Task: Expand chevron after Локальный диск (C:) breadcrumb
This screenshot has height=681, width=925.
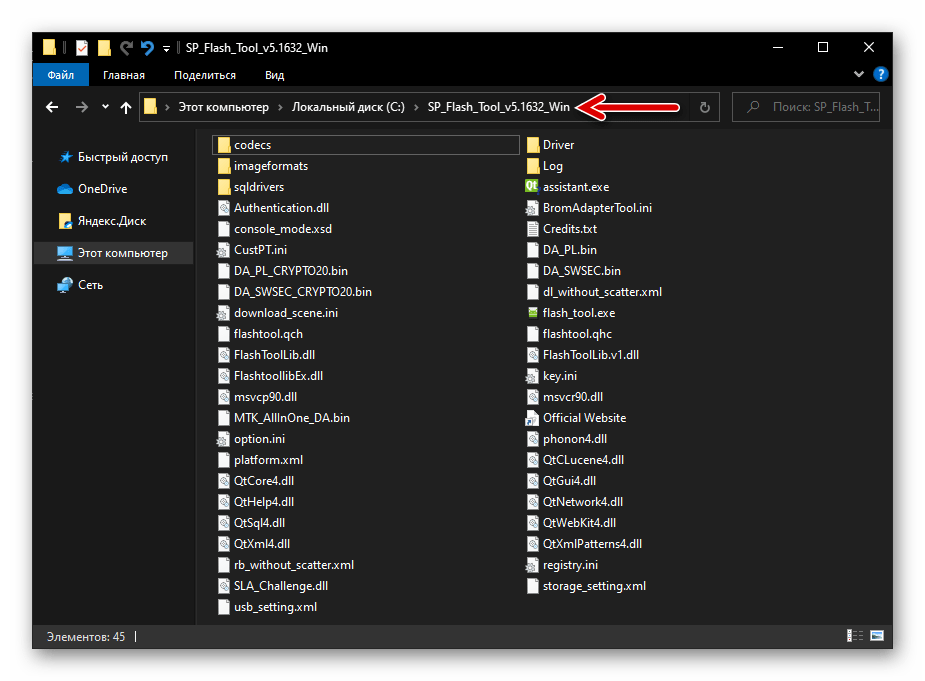Action: click(x=416, y=107)
